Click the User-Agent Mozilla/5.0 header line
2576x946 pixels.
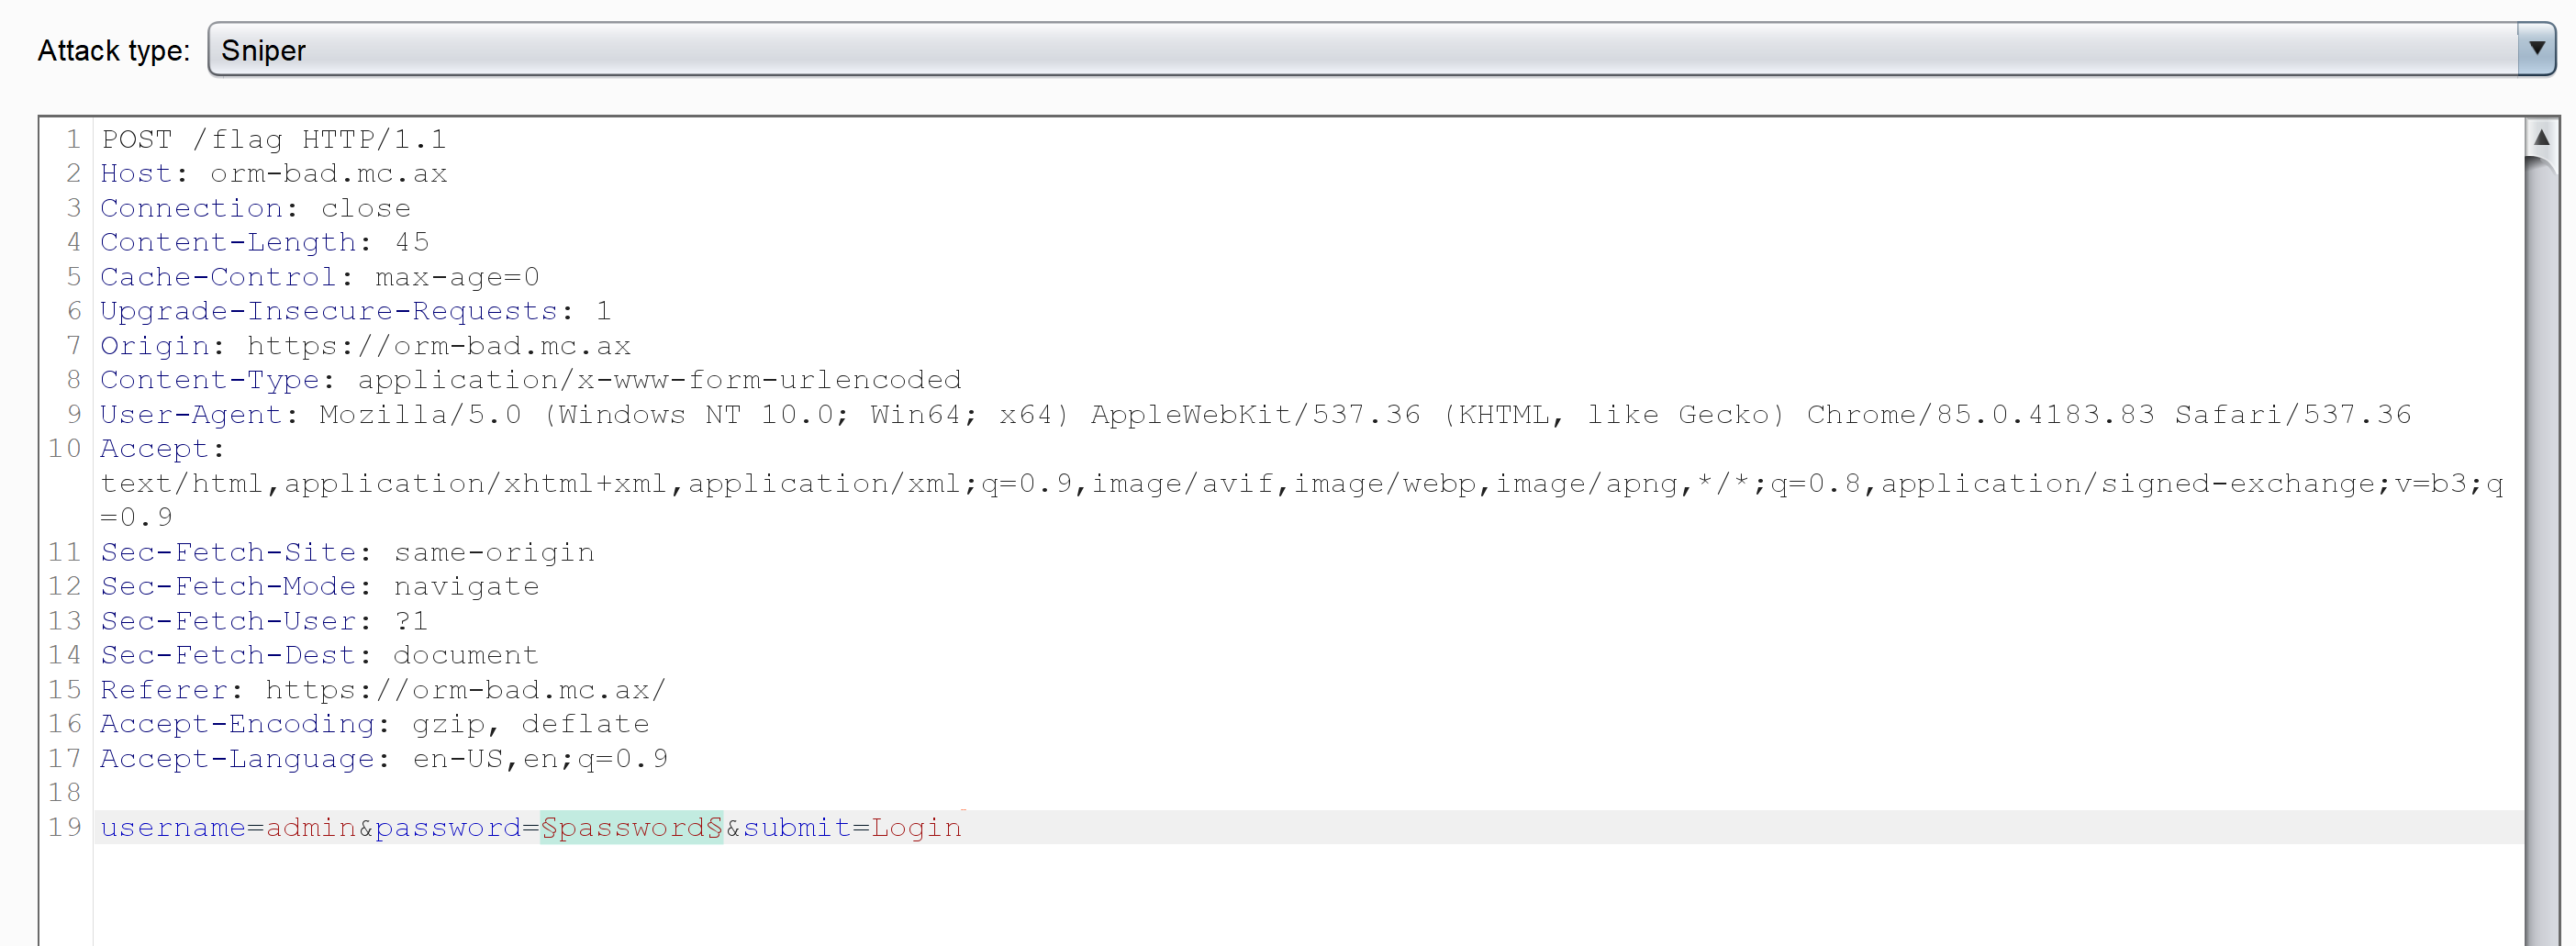point(1256,414)
